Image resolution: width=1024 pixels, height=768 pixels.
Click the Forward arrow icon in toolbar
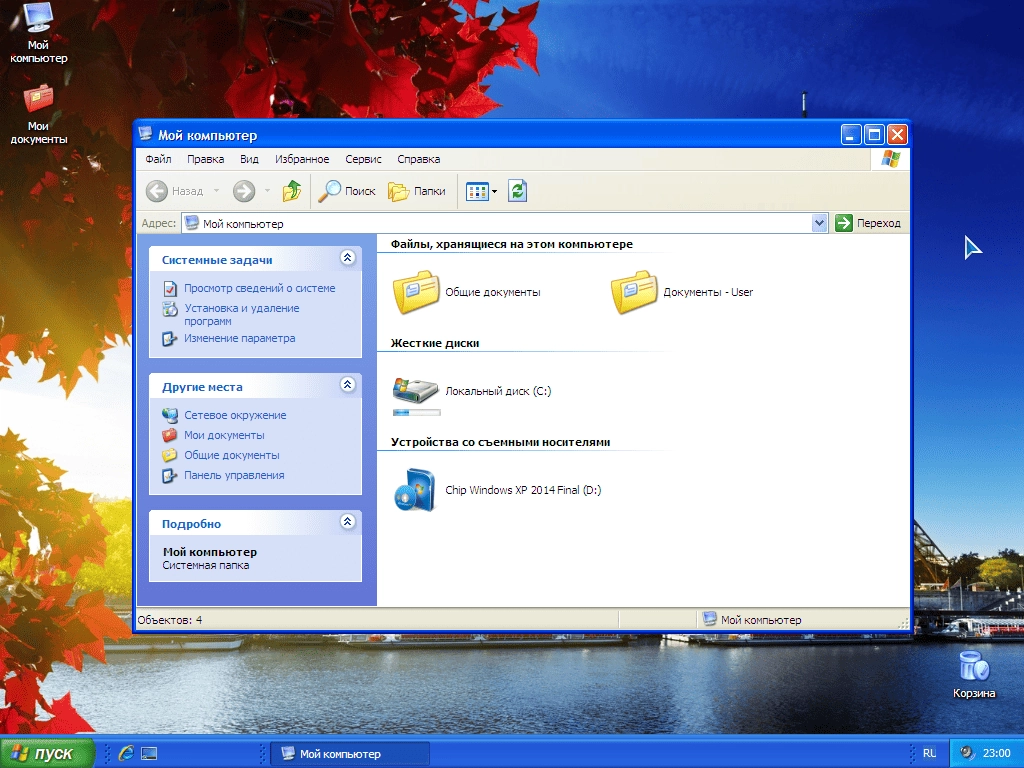(x=244, y=191)
